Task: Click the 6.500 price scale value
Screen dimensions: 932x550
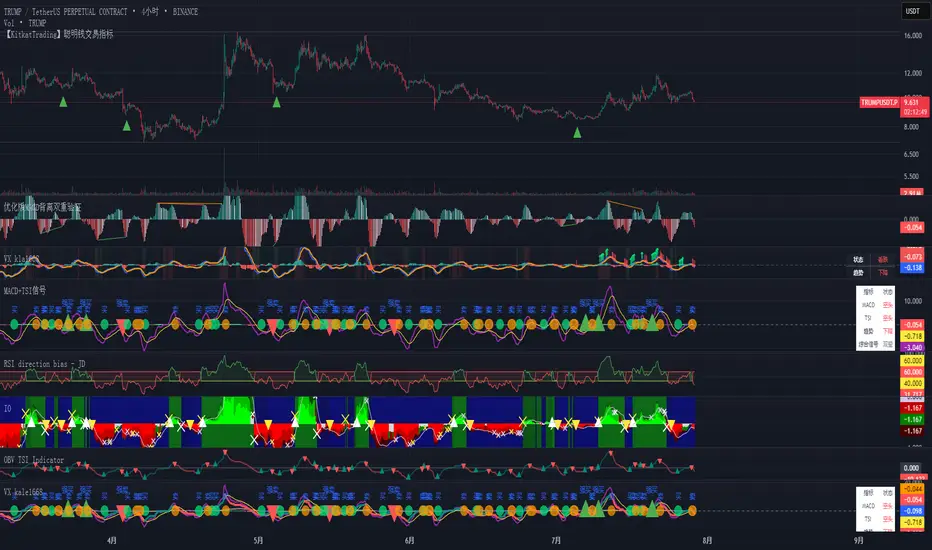Action: coord(911,155)
